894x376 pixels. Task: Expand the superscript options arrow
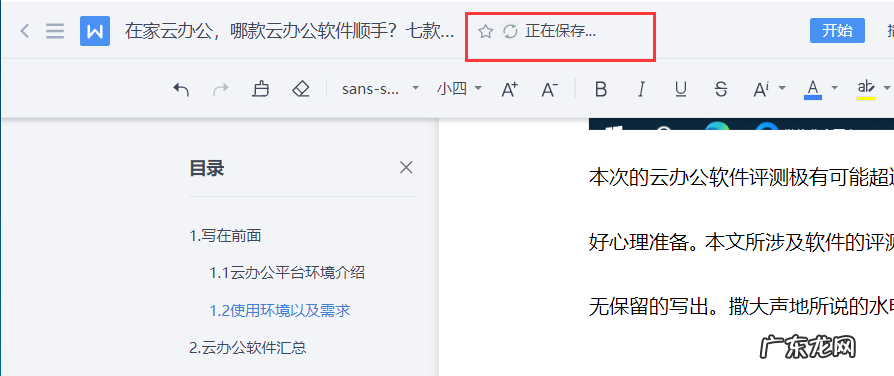[782, 88]
